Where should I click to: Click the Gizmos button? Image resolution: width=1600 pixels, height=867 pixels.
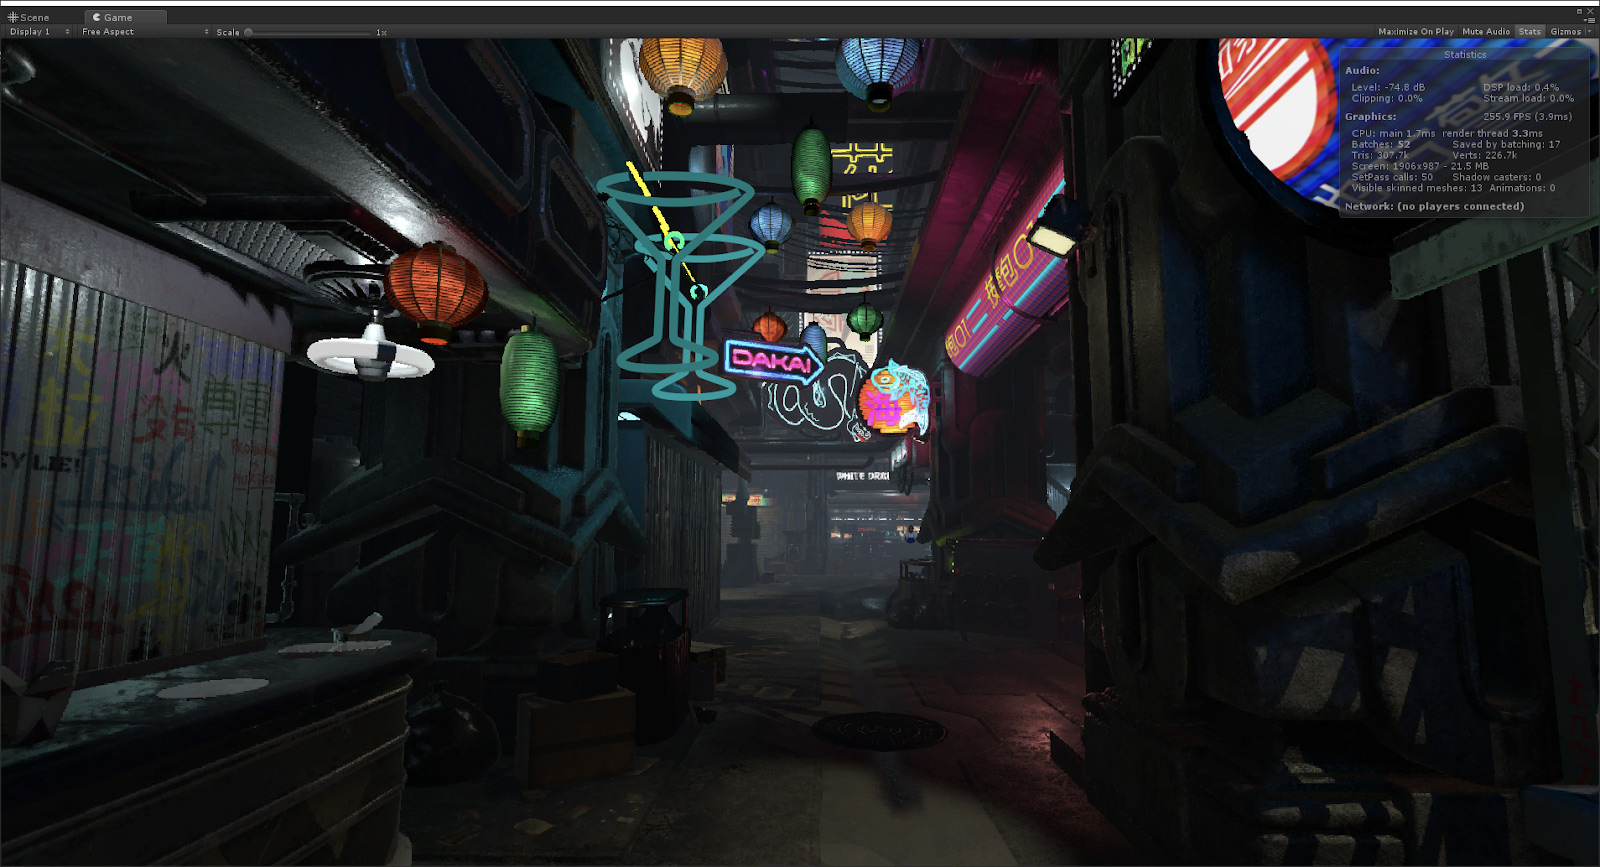[1564, 32]
